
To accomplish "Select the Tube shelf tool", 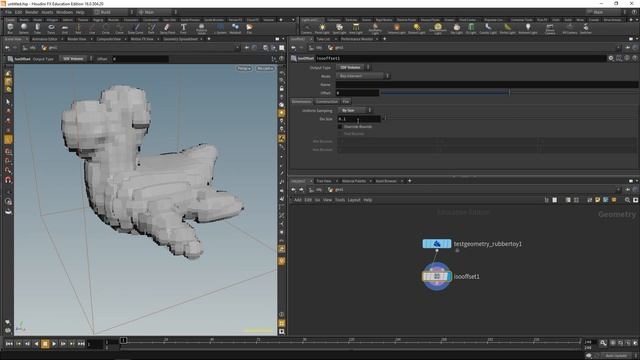I will [x=37, y=28].
